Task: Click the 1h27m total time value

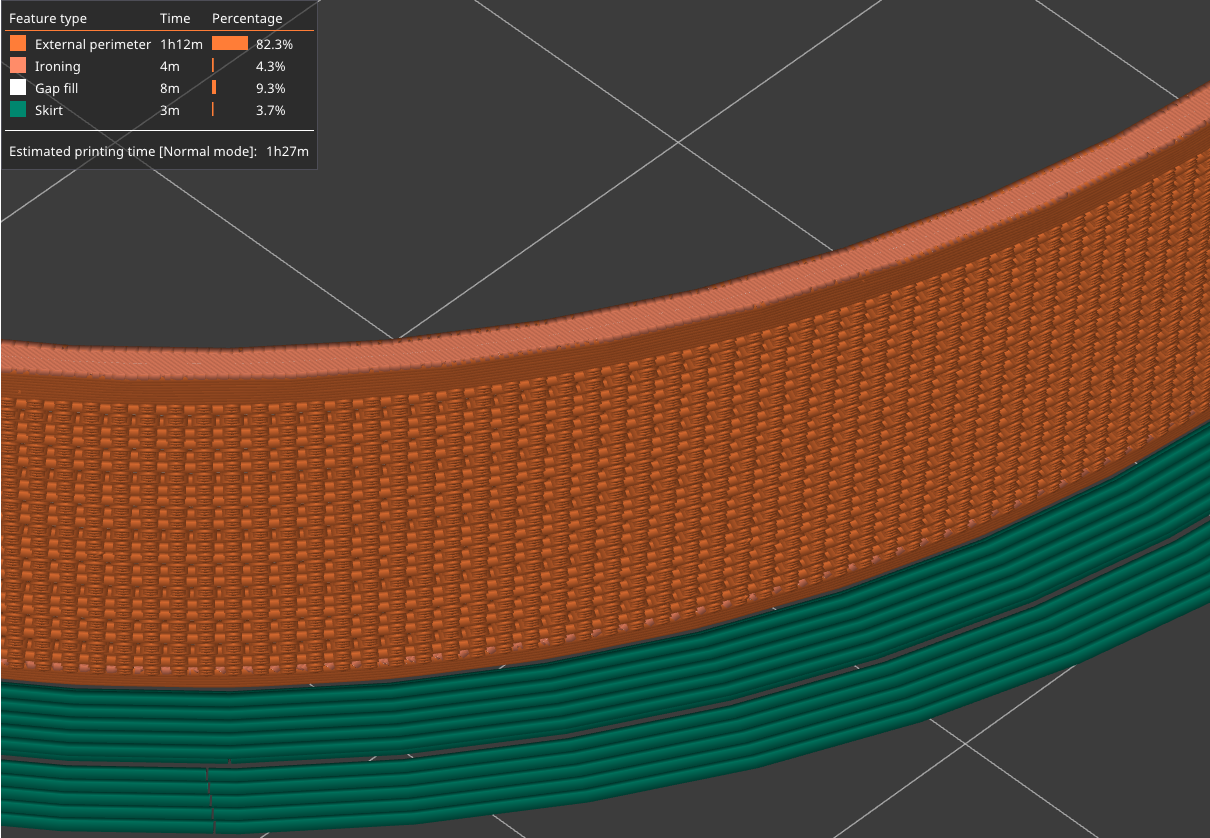Action: click(x=287, y=151)
